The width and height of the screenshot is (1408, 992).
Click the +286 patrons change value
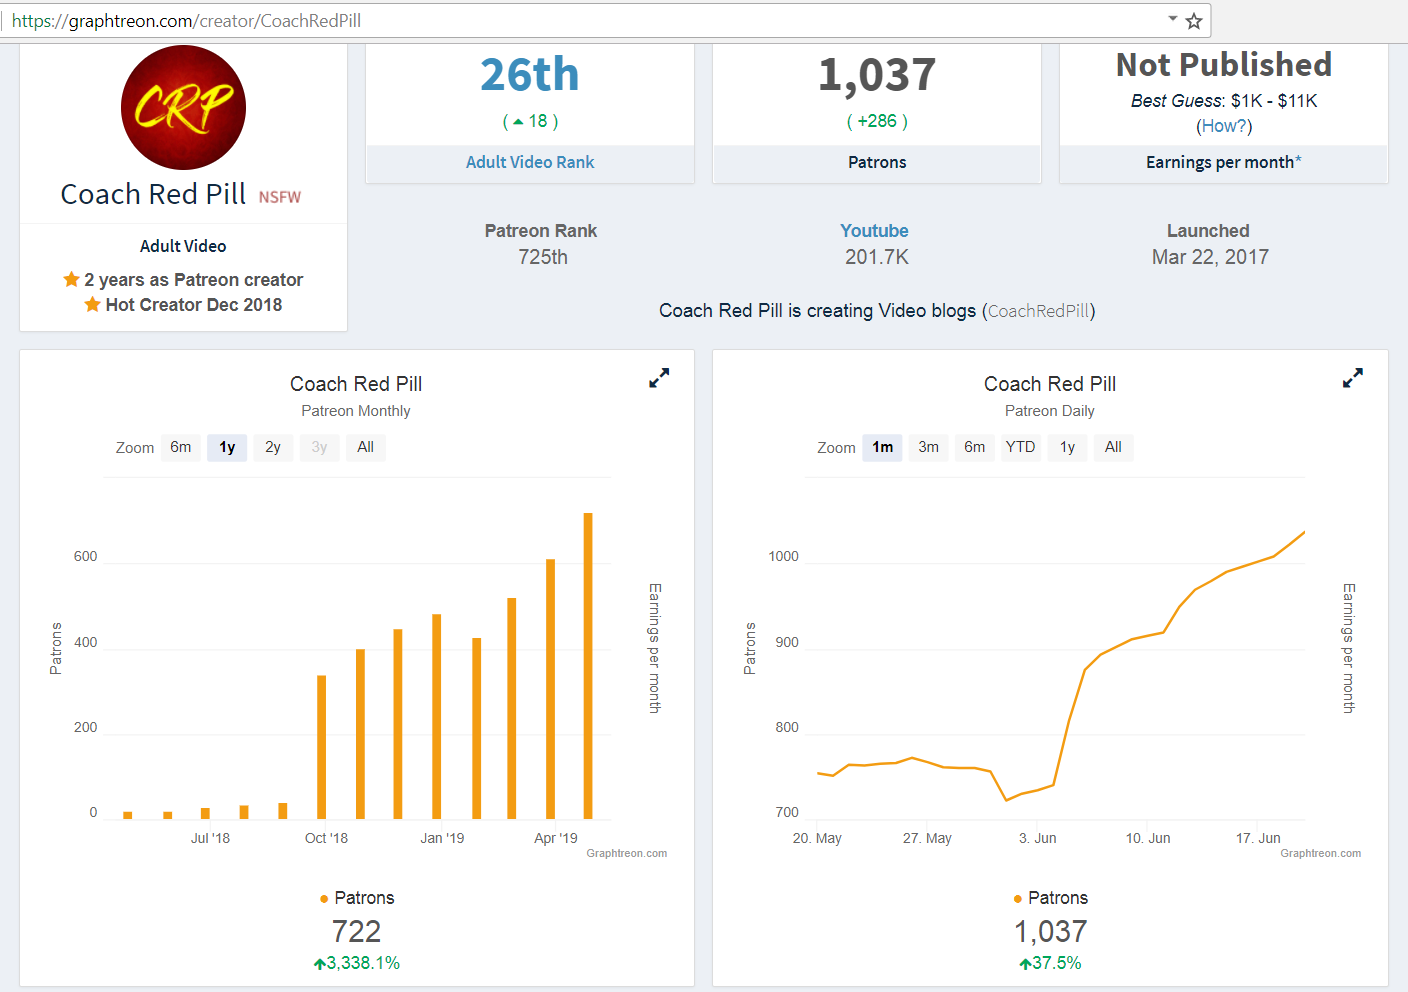click(877, 121)
